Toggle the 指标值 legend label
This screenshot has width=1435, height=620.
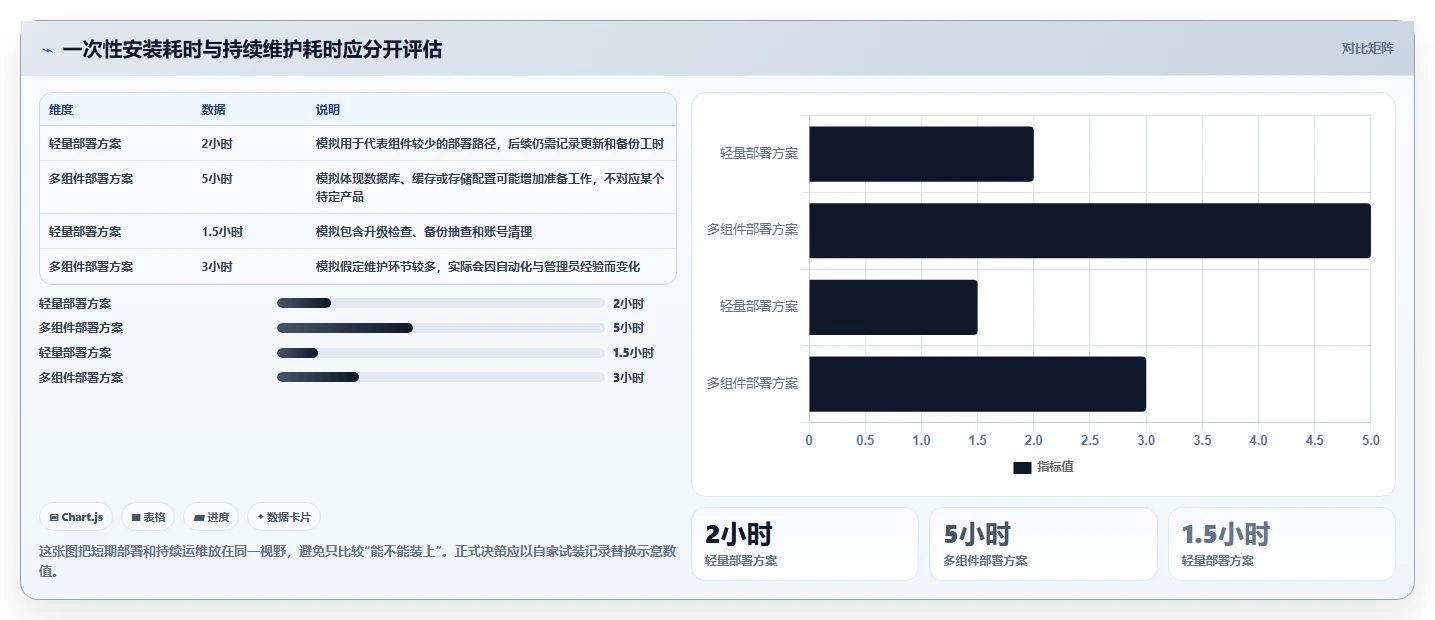click(x=1055, y=467)
